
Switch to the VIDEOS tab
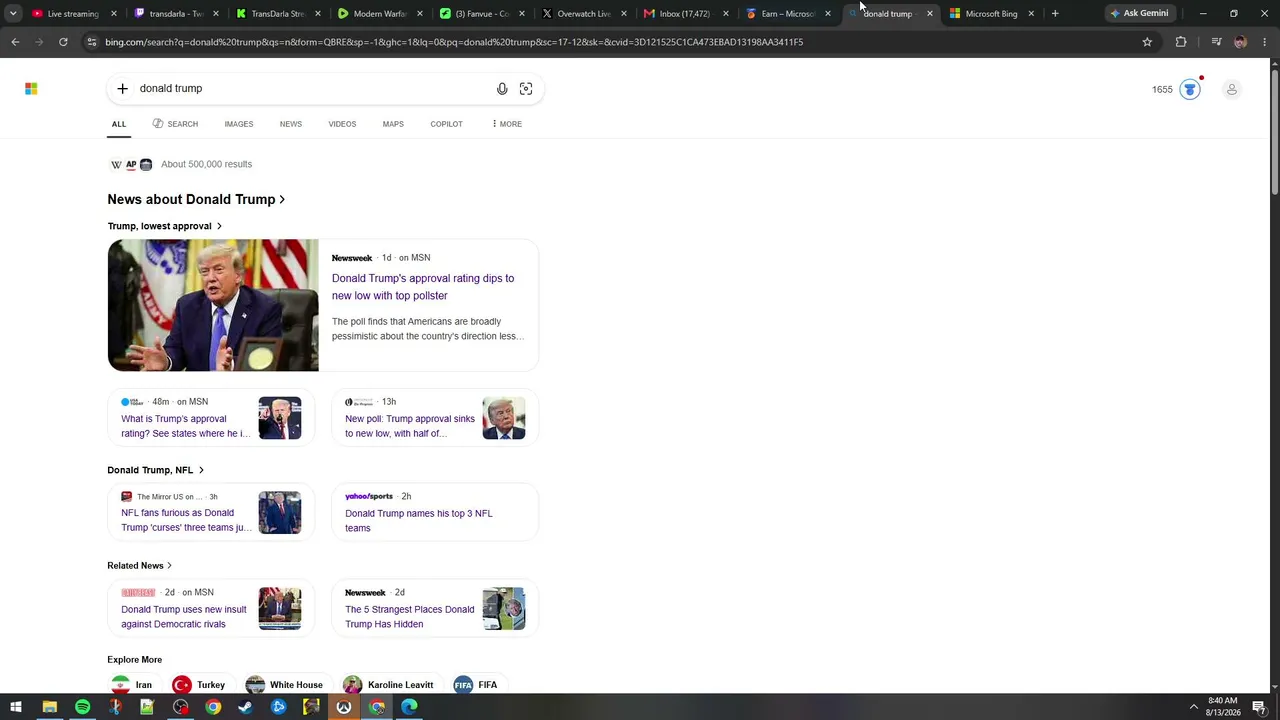coord(342,124)
